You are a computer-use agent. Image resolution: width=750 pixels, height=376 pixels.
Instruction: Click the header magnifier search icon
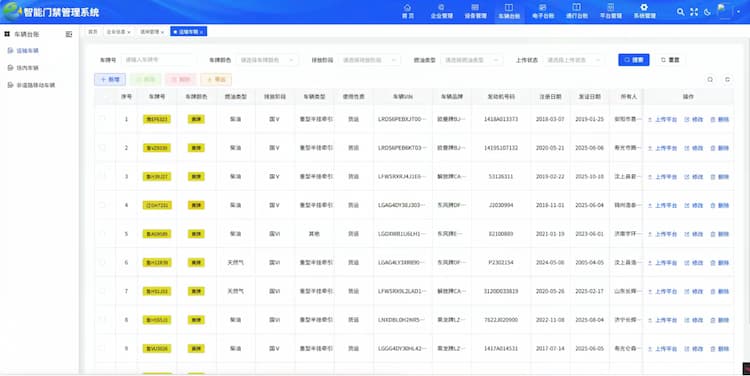680,12
